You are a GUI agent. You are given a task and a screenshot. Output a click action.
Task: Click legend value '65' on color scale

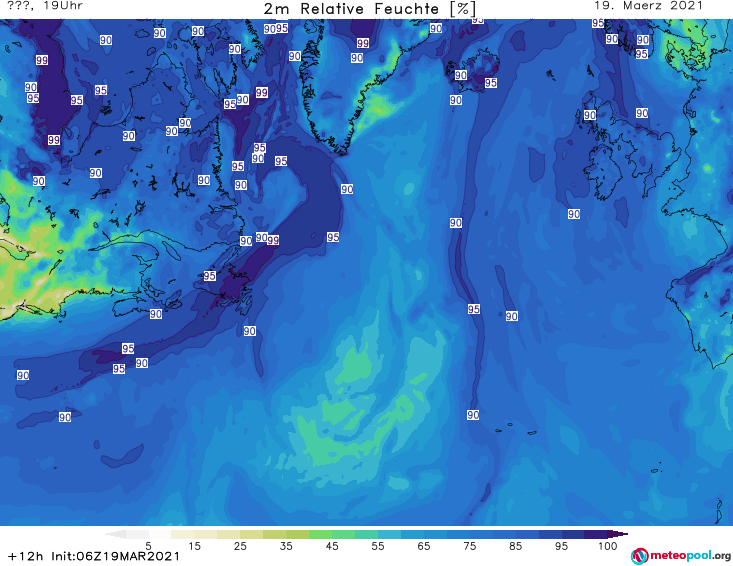[x=424, y=546]
